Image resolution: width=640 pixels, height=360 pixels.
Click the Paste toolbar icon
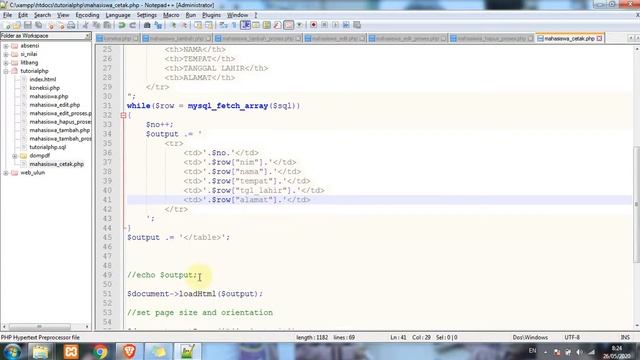click(107, 25)
